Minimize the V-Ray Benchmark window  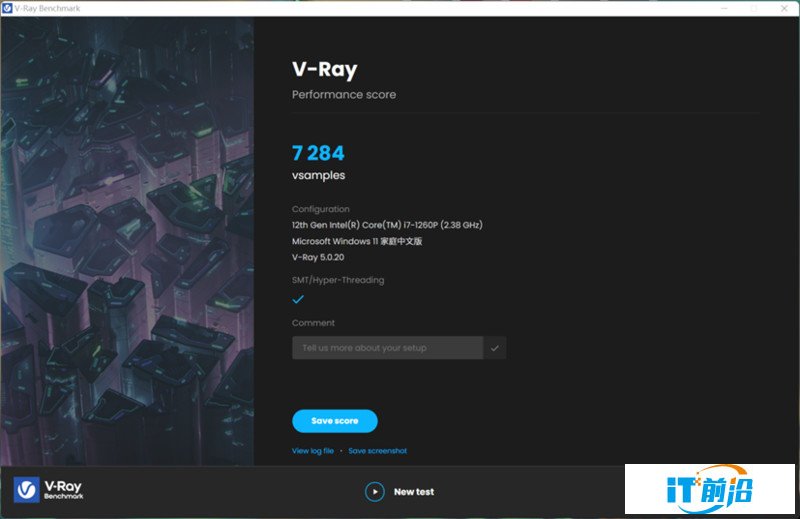pyautogui.click(x=724, y=8)
